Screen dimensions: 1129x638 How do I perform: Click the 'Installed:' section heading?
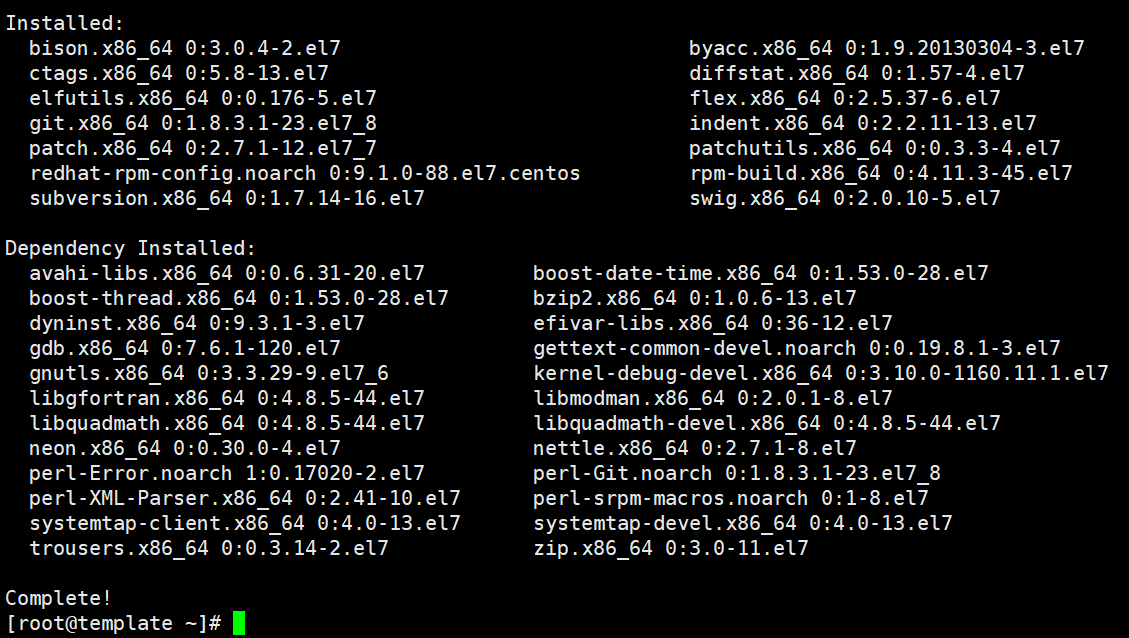[65, 23]
